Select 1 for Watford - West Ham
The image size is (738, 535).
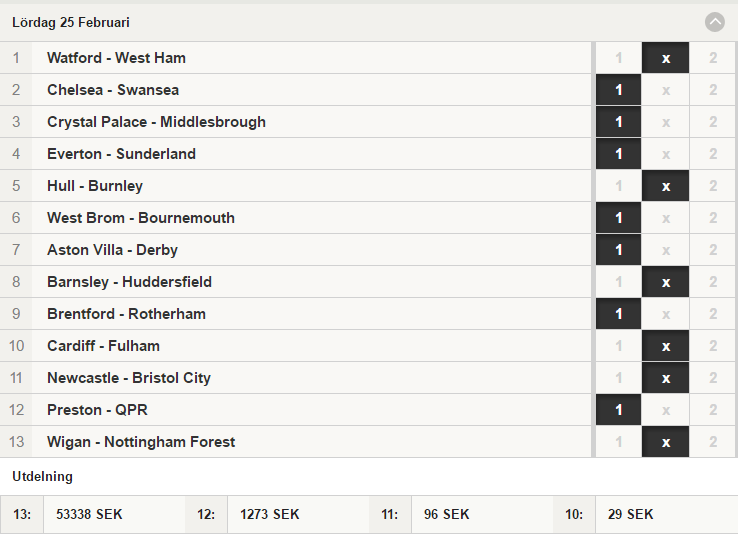618,58
